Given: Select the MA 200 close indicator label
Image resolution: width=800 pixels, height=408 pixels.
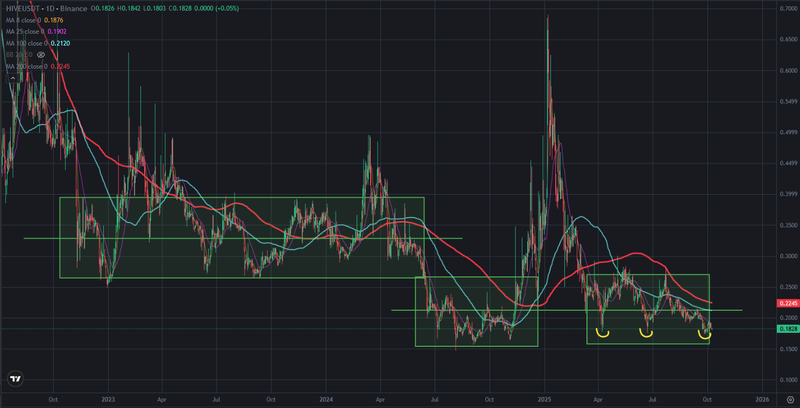Looking at the screenshot, I should click(28, 67).
